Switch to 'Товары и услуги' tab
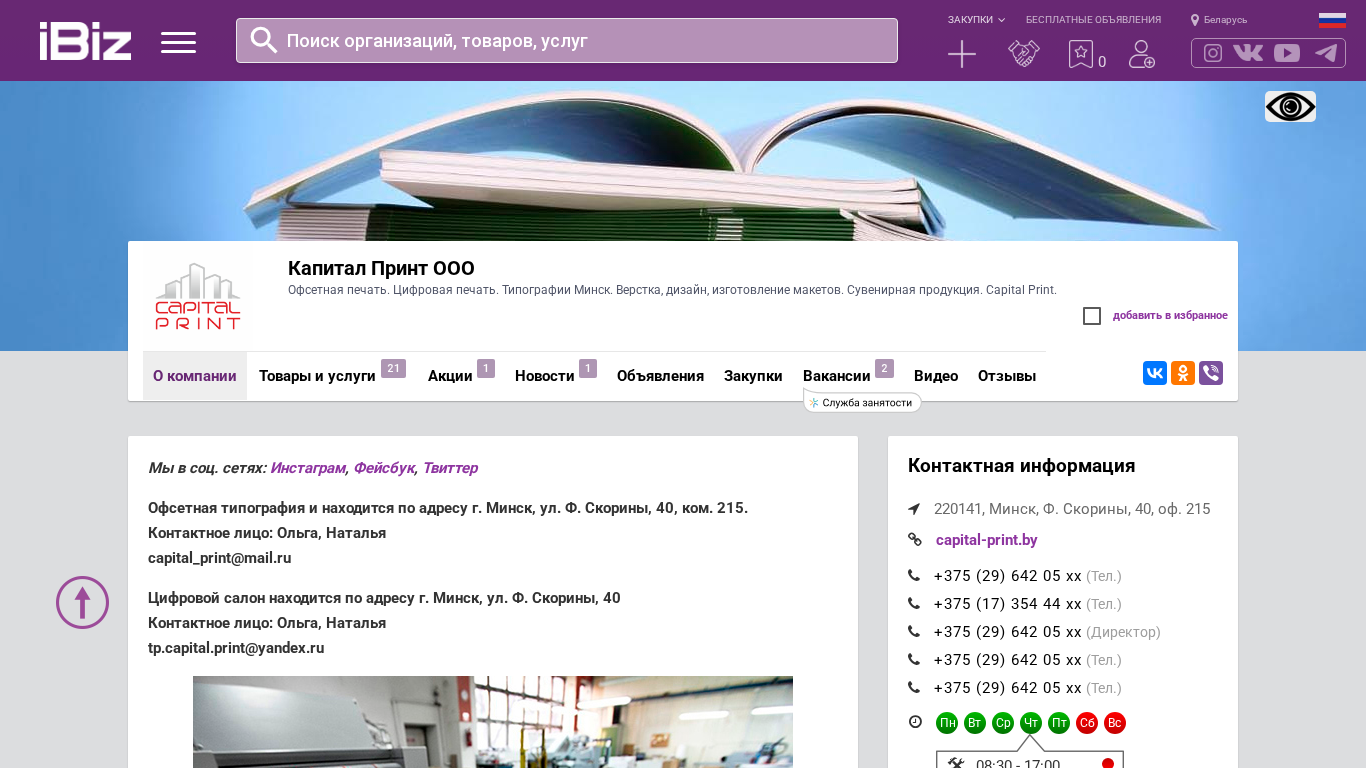This screenshot has width=1366, height=768. 317,376
